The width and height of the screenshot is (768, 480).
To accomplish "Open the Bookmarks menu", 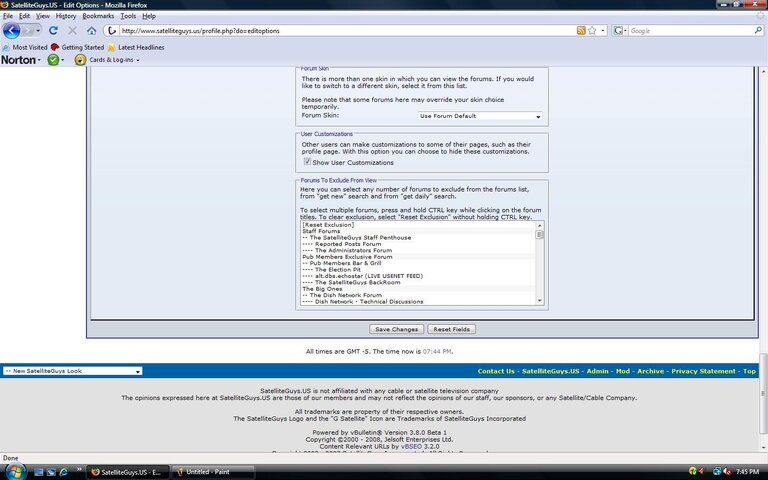I will (98, 16).
